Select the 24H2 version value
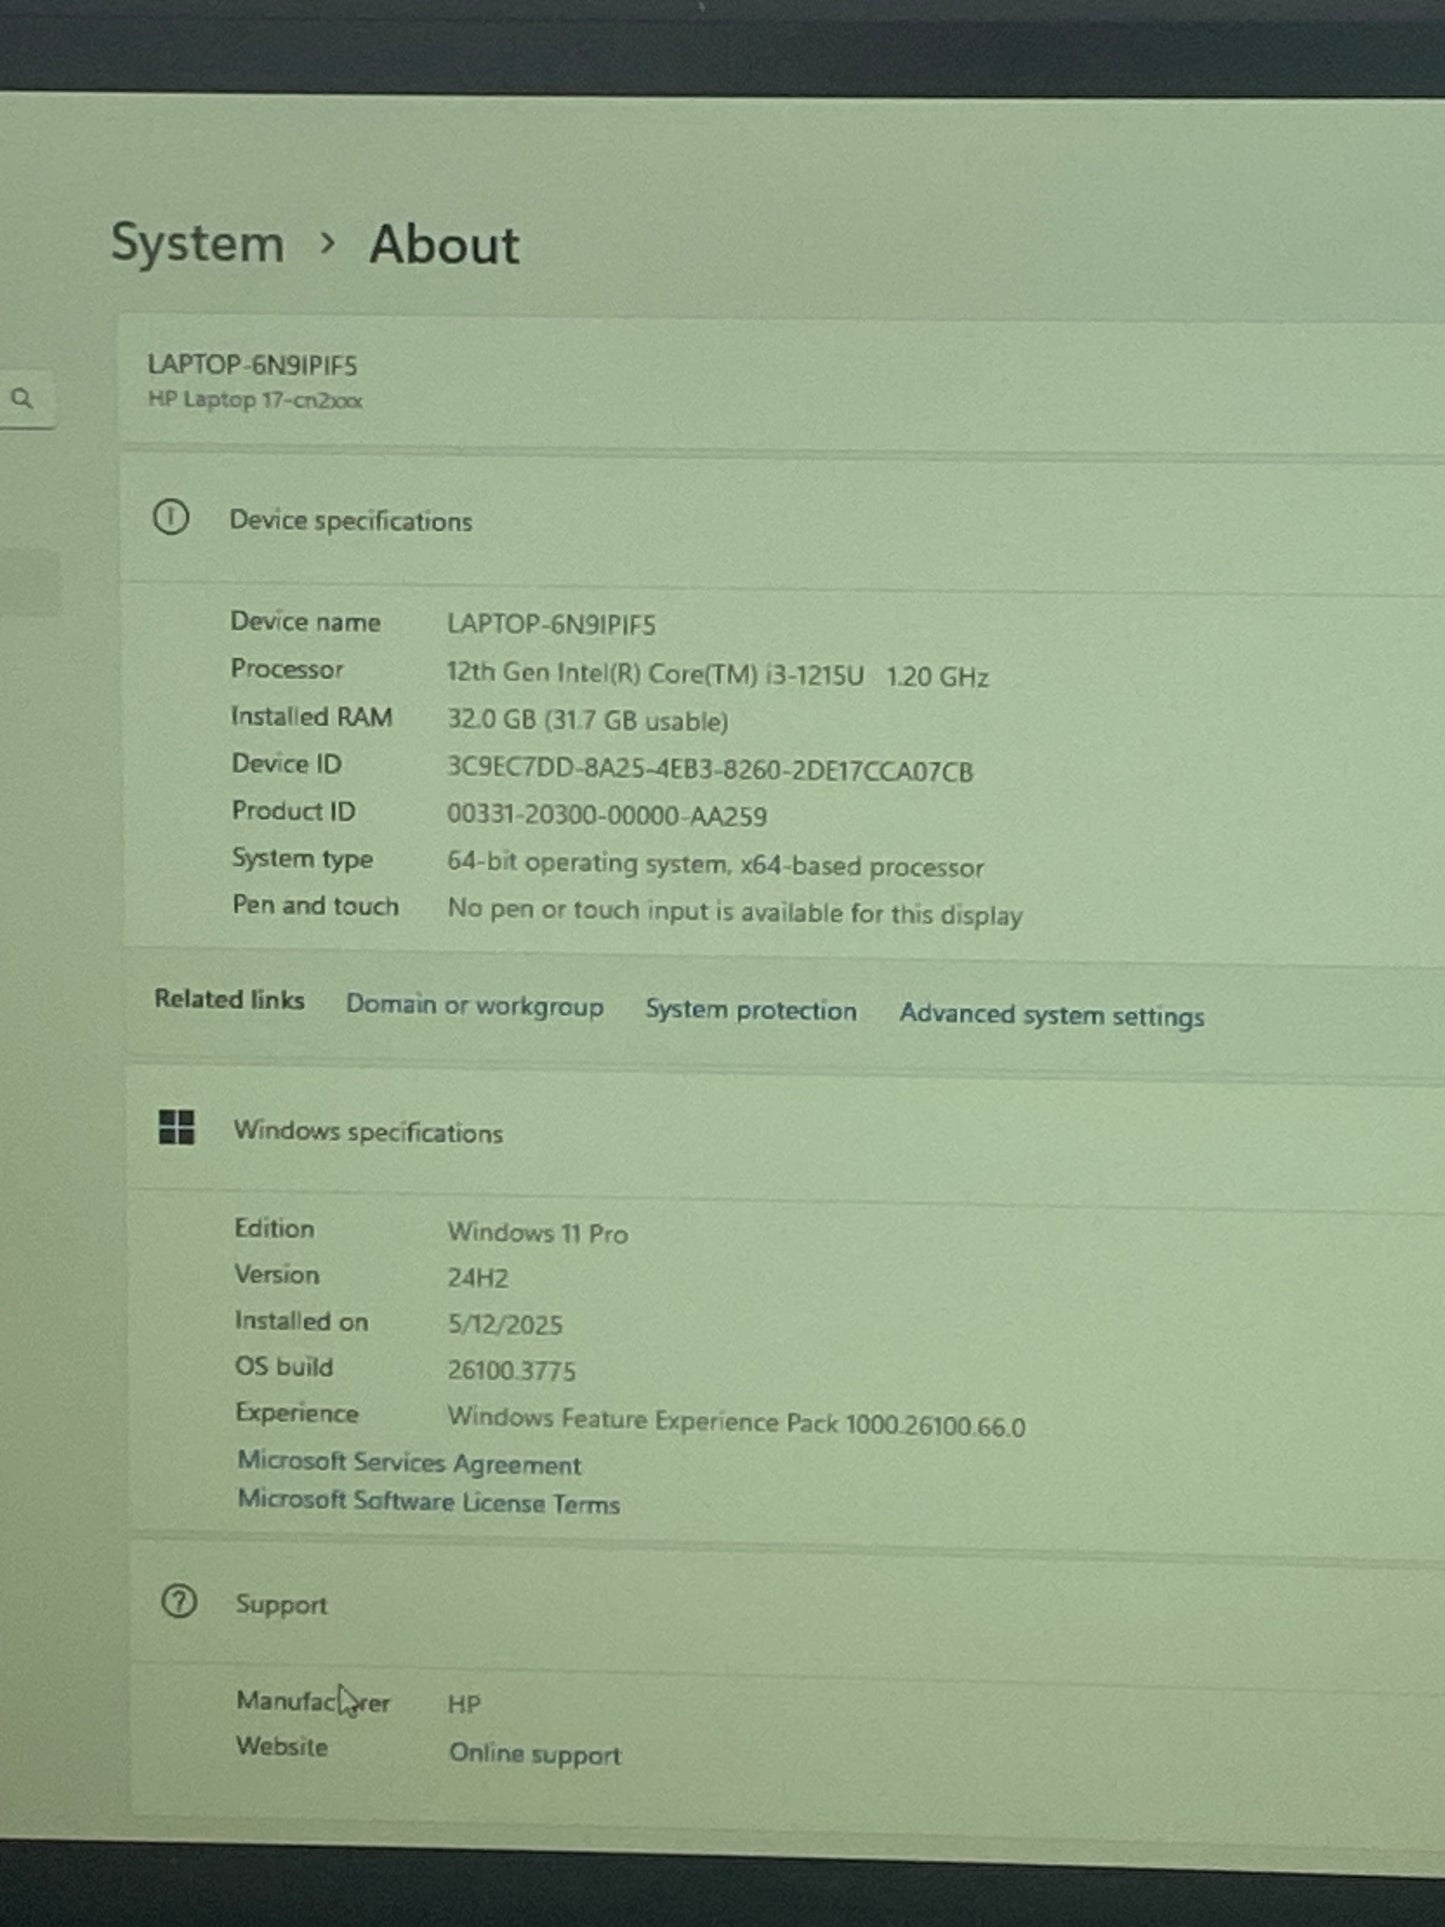The image size is (1445, 1927). pyautogui.click(x=478, y=1278)
